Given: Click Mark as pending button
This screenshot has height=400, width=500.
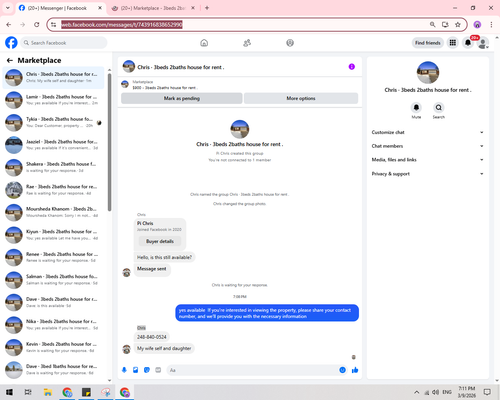Looking at the screenshot, I should coord(182,98).
